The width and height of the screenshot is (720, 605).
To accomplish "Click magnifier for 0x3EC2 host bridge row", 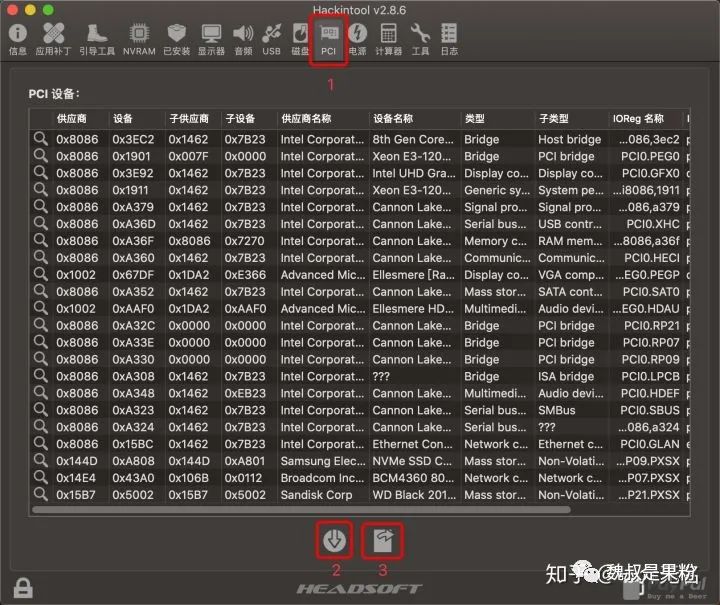I will [40, 139].
